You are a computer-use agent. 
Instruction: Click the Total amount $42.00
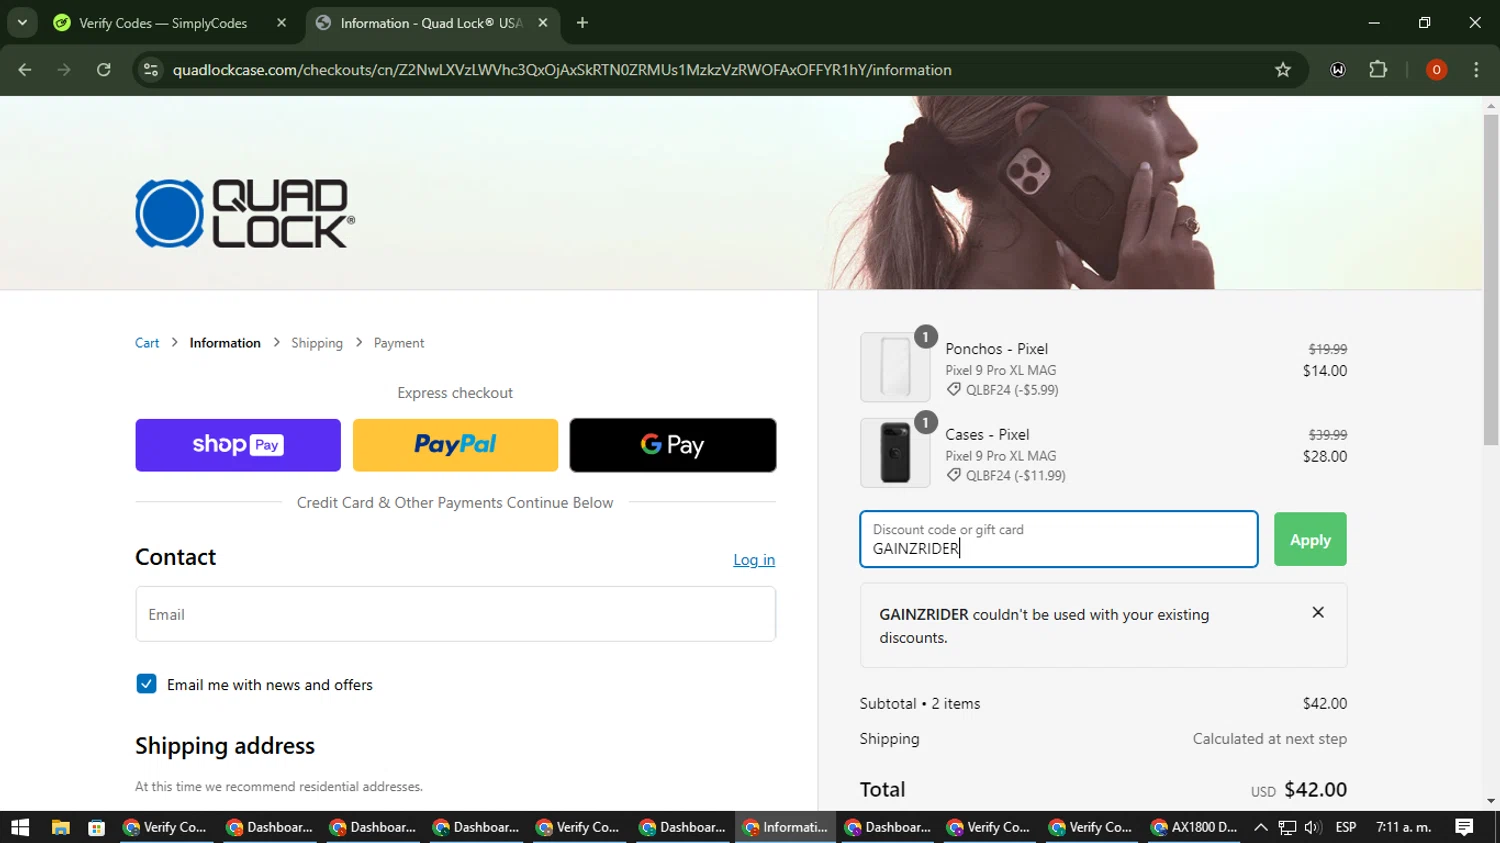pos(1315,789)
